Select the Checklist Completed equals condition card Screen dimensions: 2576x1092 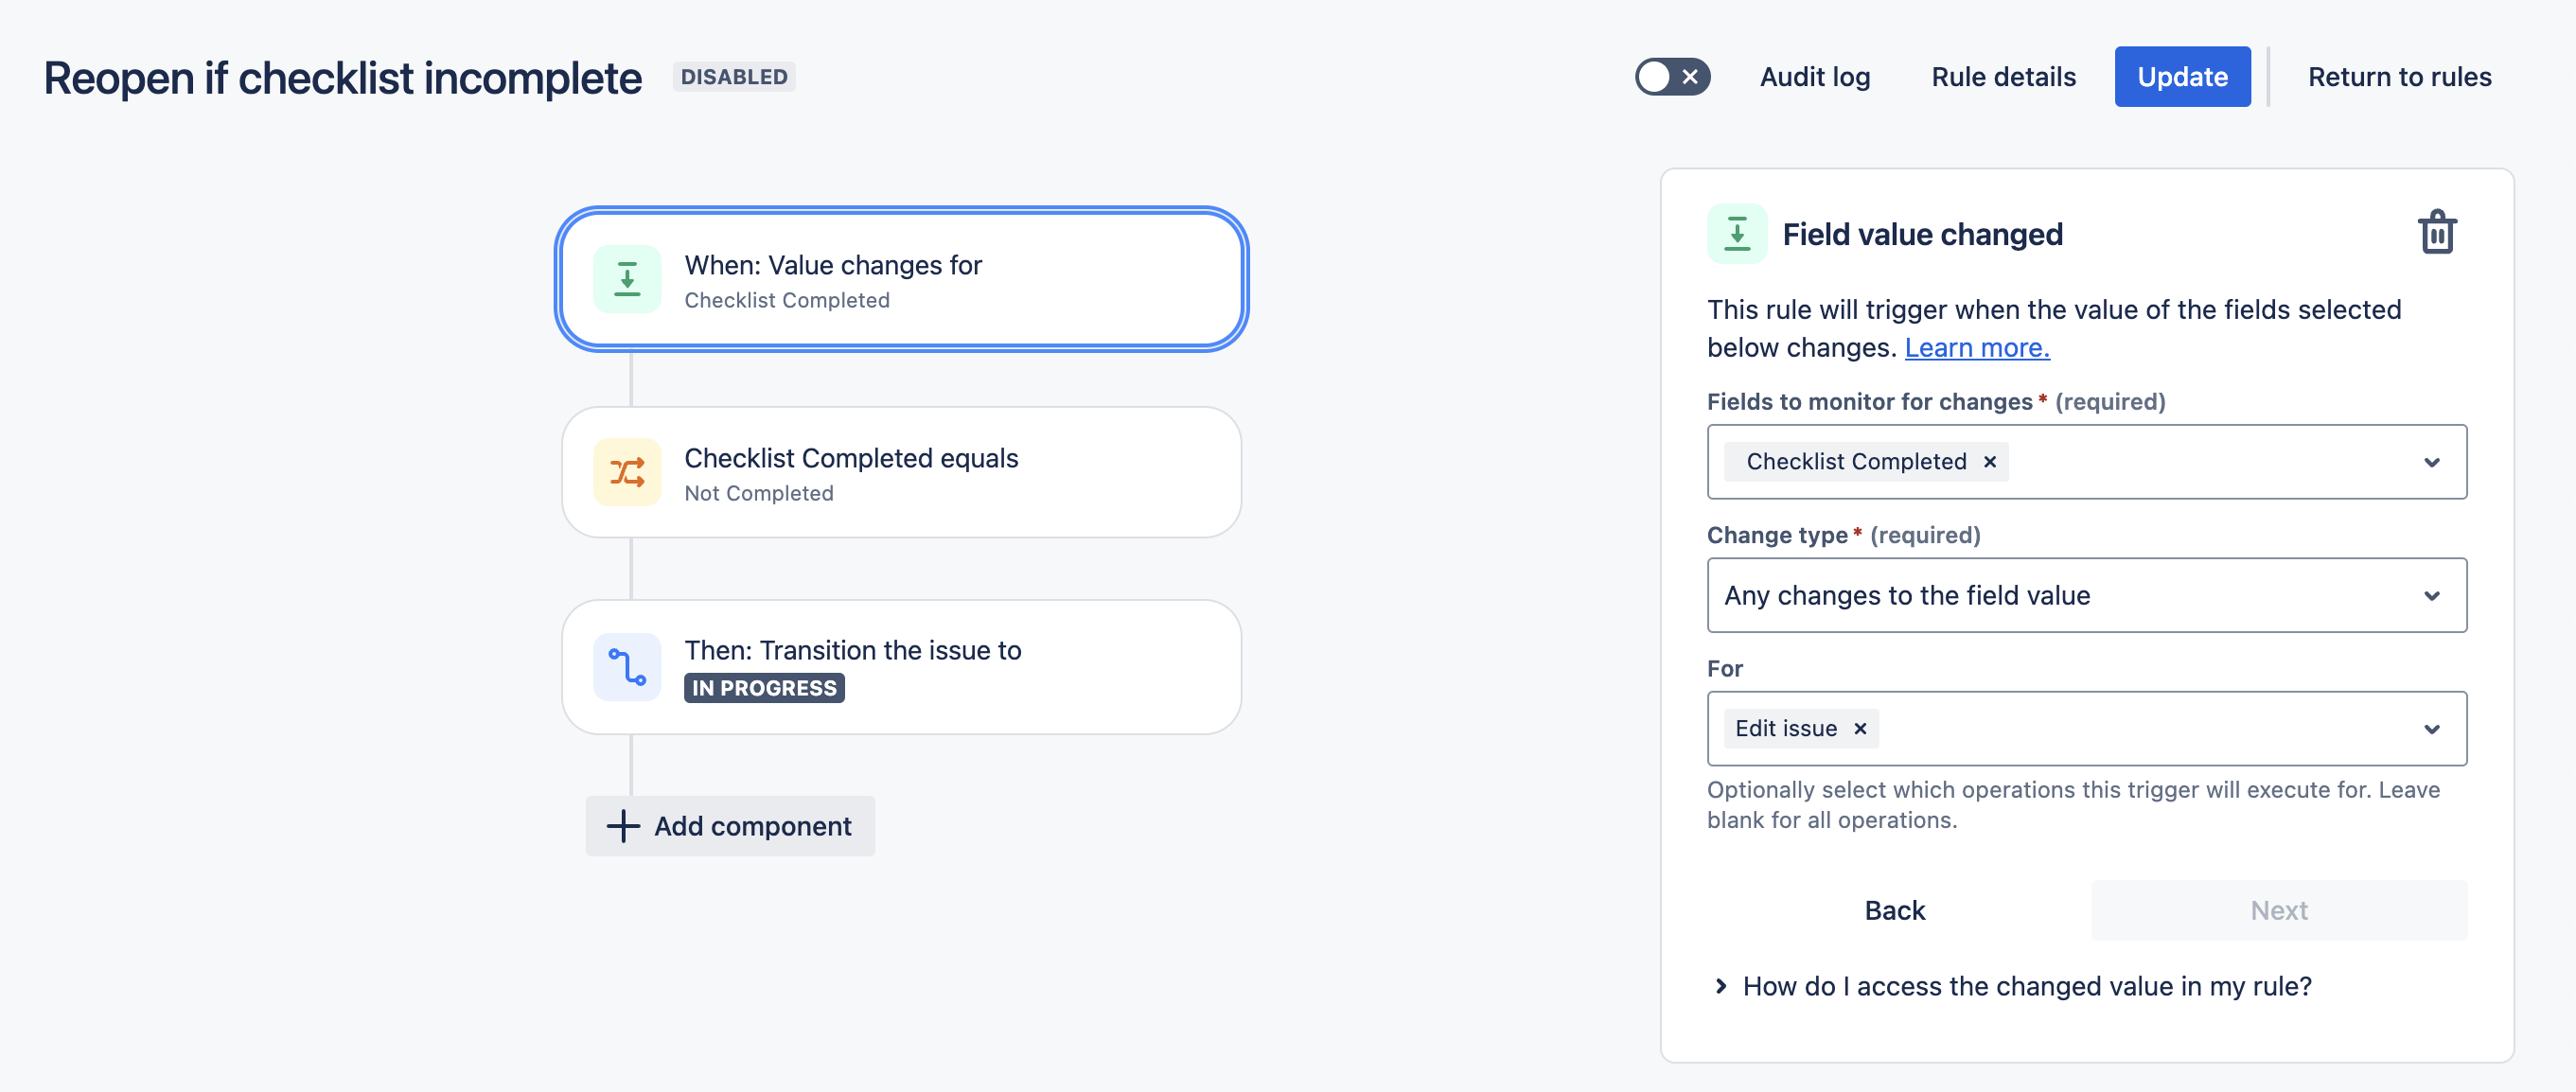[901, 472]
